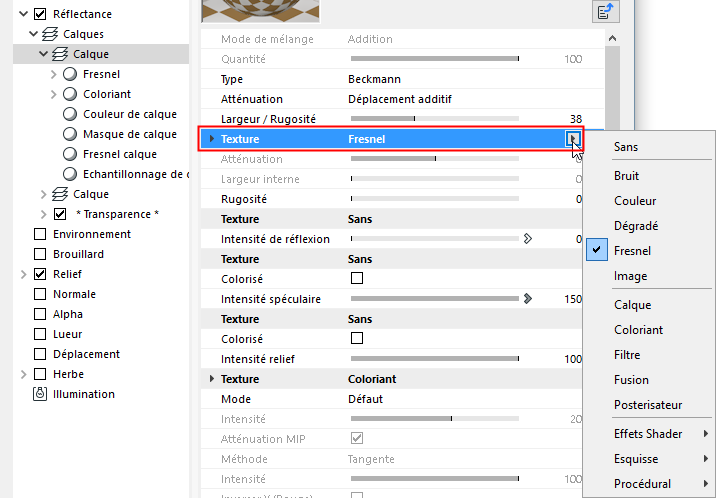Collapse the Réflectance tree node
The height and width of the screenshot is (498, 716).
(24, 14)
